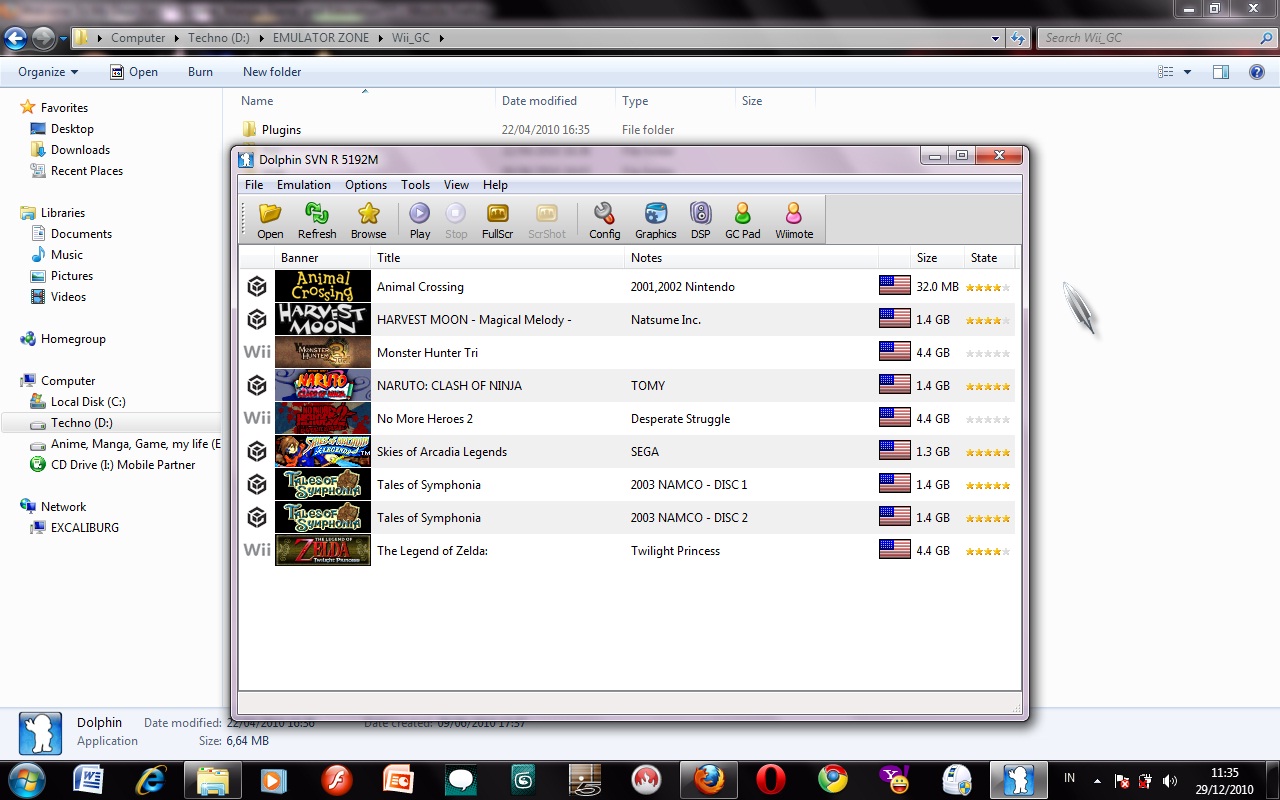The height and width of the screenshot is (800, 1280).
Task: Select Downloads in the Favorites sidebar
Action: [80, 150]
